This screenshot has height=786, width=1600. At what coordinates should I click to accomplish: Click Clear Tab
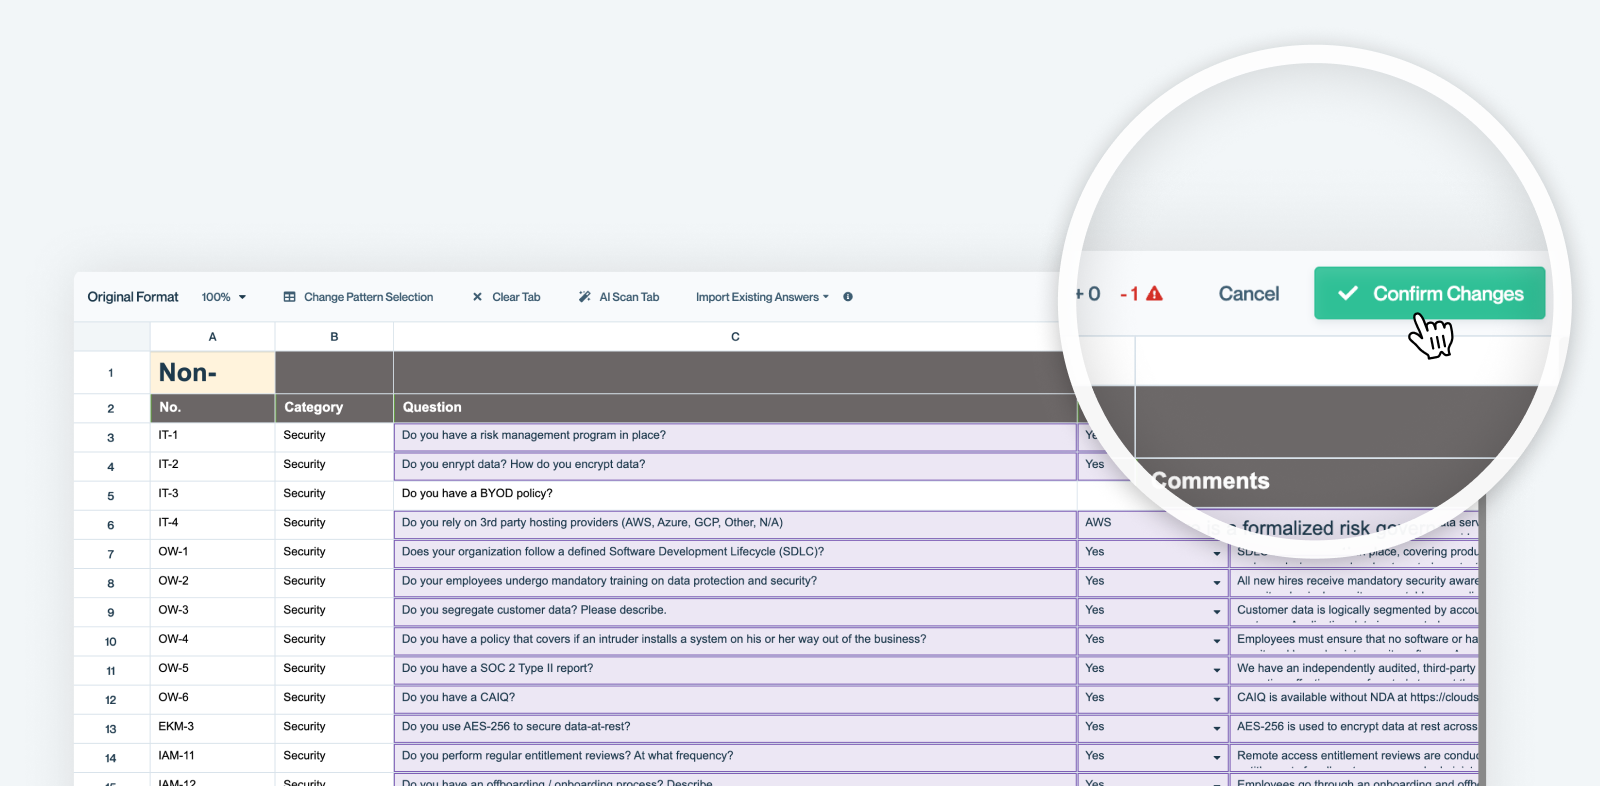[x=516, y=297]
